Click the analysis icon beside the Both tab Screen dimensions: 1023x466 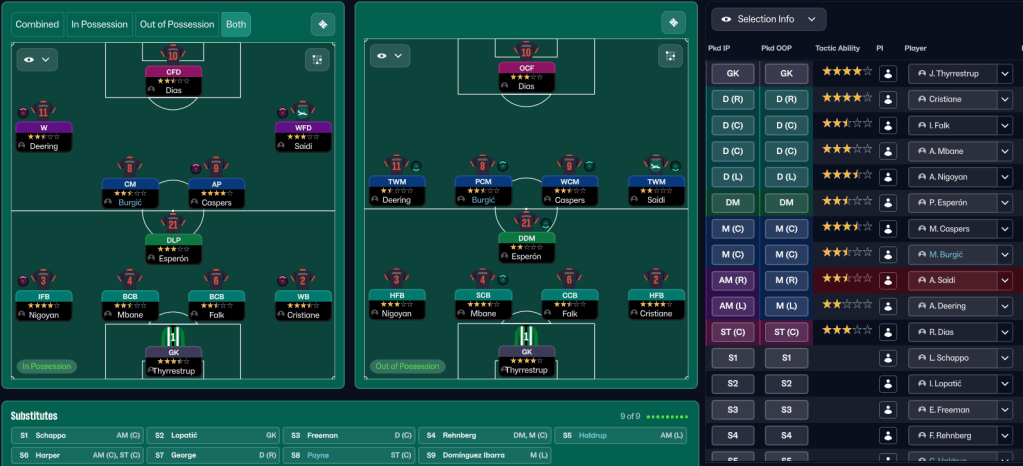click(x=322, y=24)
